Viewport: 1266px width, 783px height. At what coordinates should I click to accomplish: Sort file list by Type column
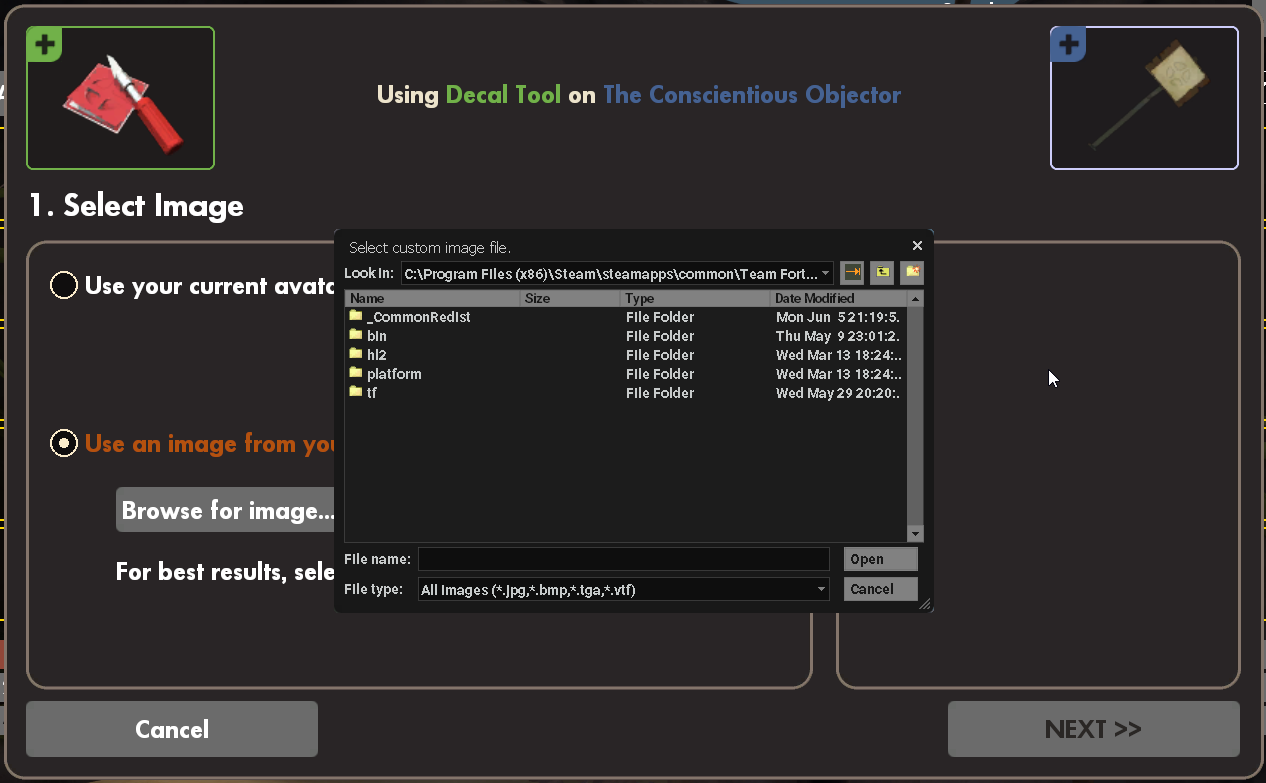[695, 298]
